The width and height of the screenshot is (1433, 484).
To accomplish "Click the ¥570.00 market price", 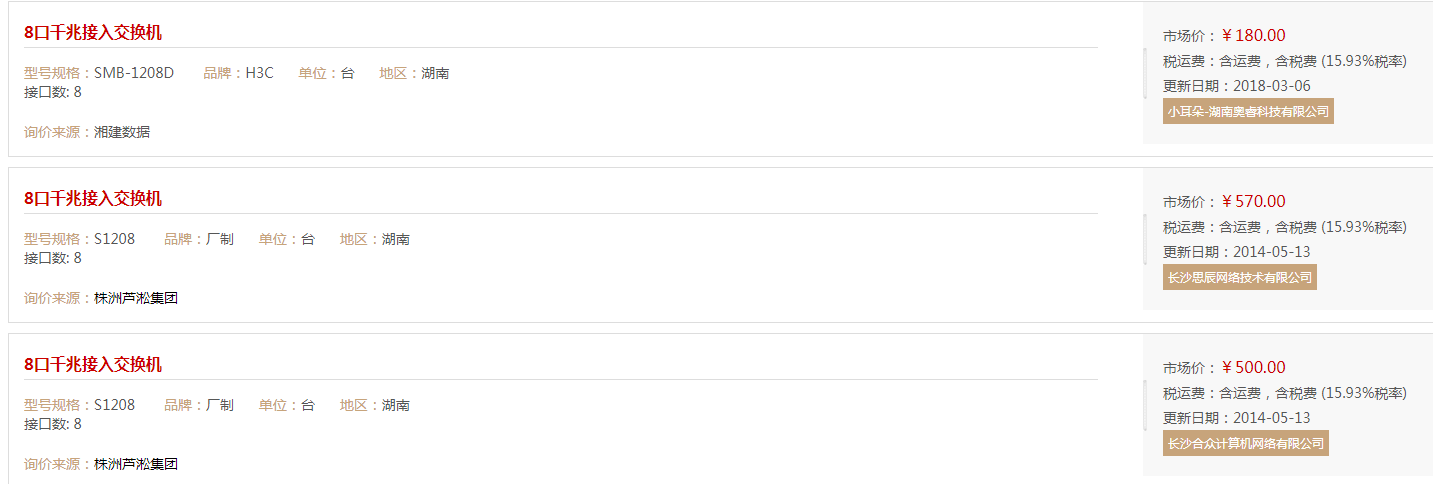I will tap(1254, 201).
